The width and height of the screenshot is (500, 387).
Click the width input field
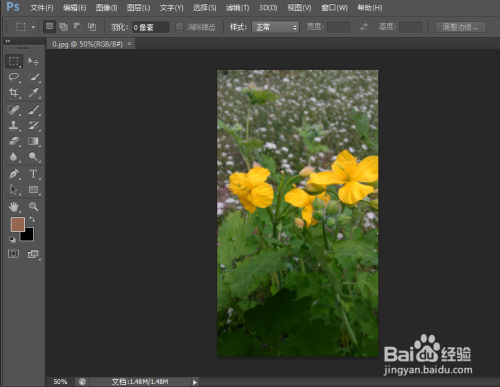pos(338,27)
